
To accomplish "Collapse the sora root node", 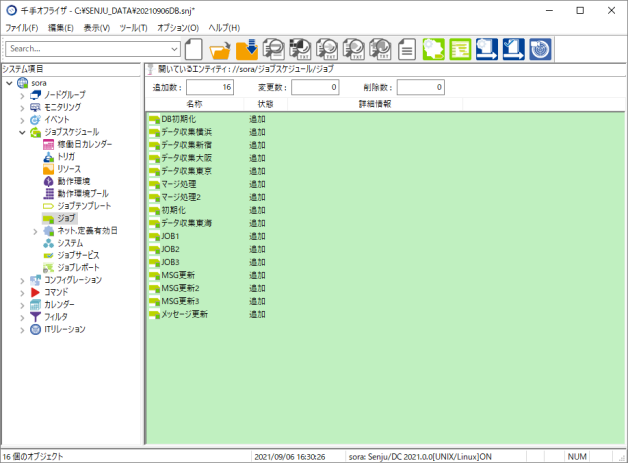I will 9,83.
